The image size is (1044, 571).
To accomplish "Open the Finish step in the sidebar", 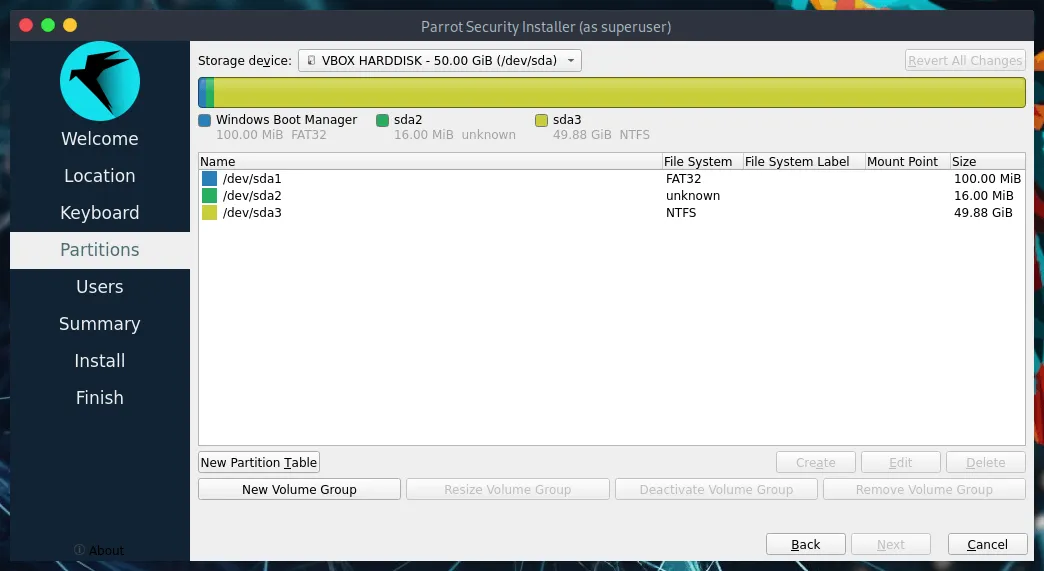I will pos(100,398).
